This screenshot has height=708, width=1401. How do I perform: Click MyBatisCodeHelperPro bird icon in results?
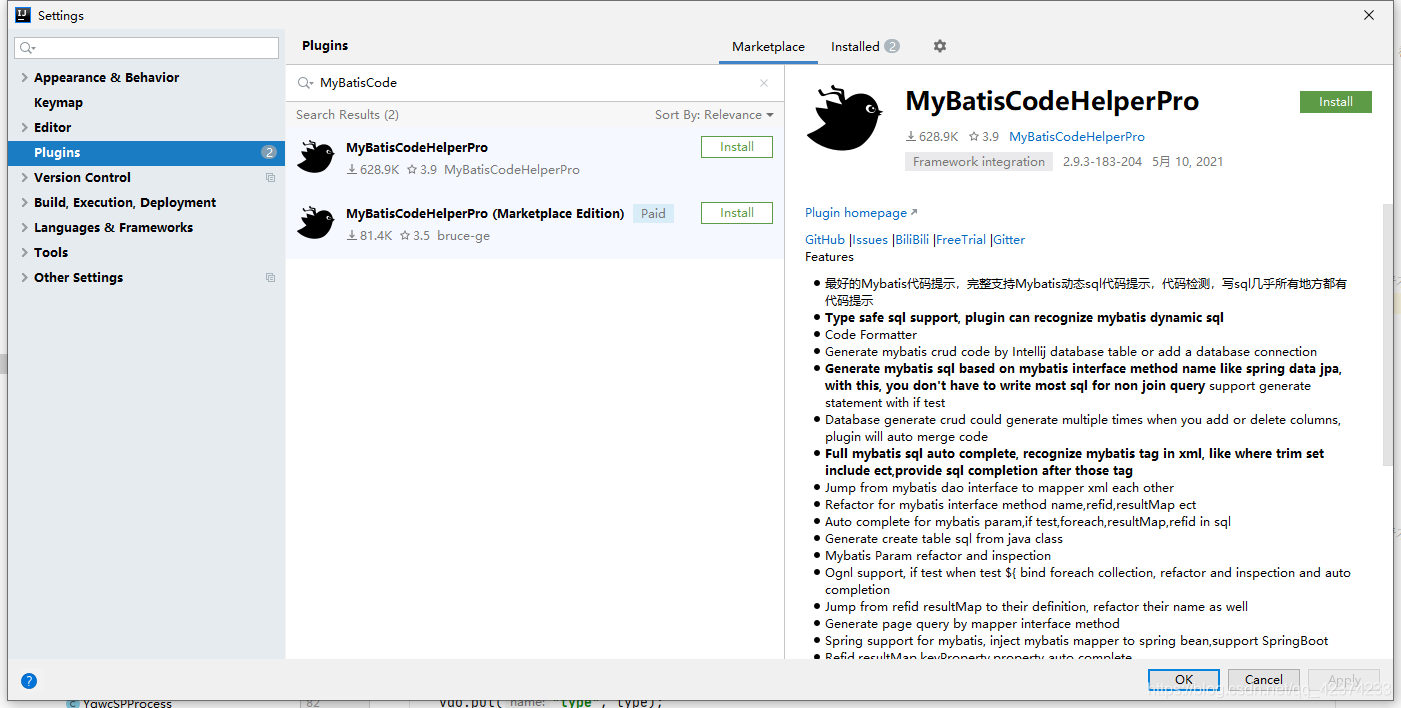coord(316,157)
